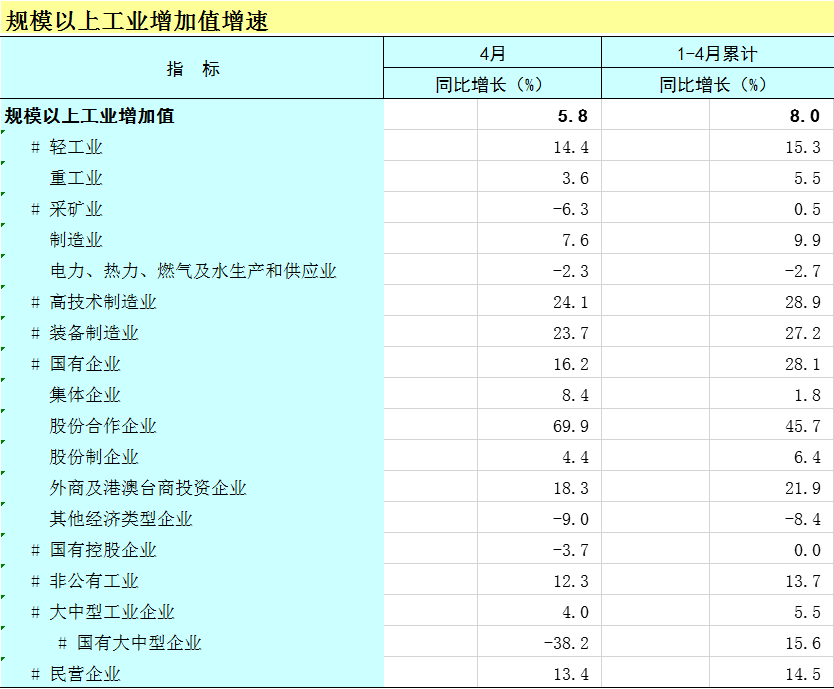The height and width of the screenshot is (689, 834).
Task: Click the 非公有工业 row label
Action: coord(94,581)
